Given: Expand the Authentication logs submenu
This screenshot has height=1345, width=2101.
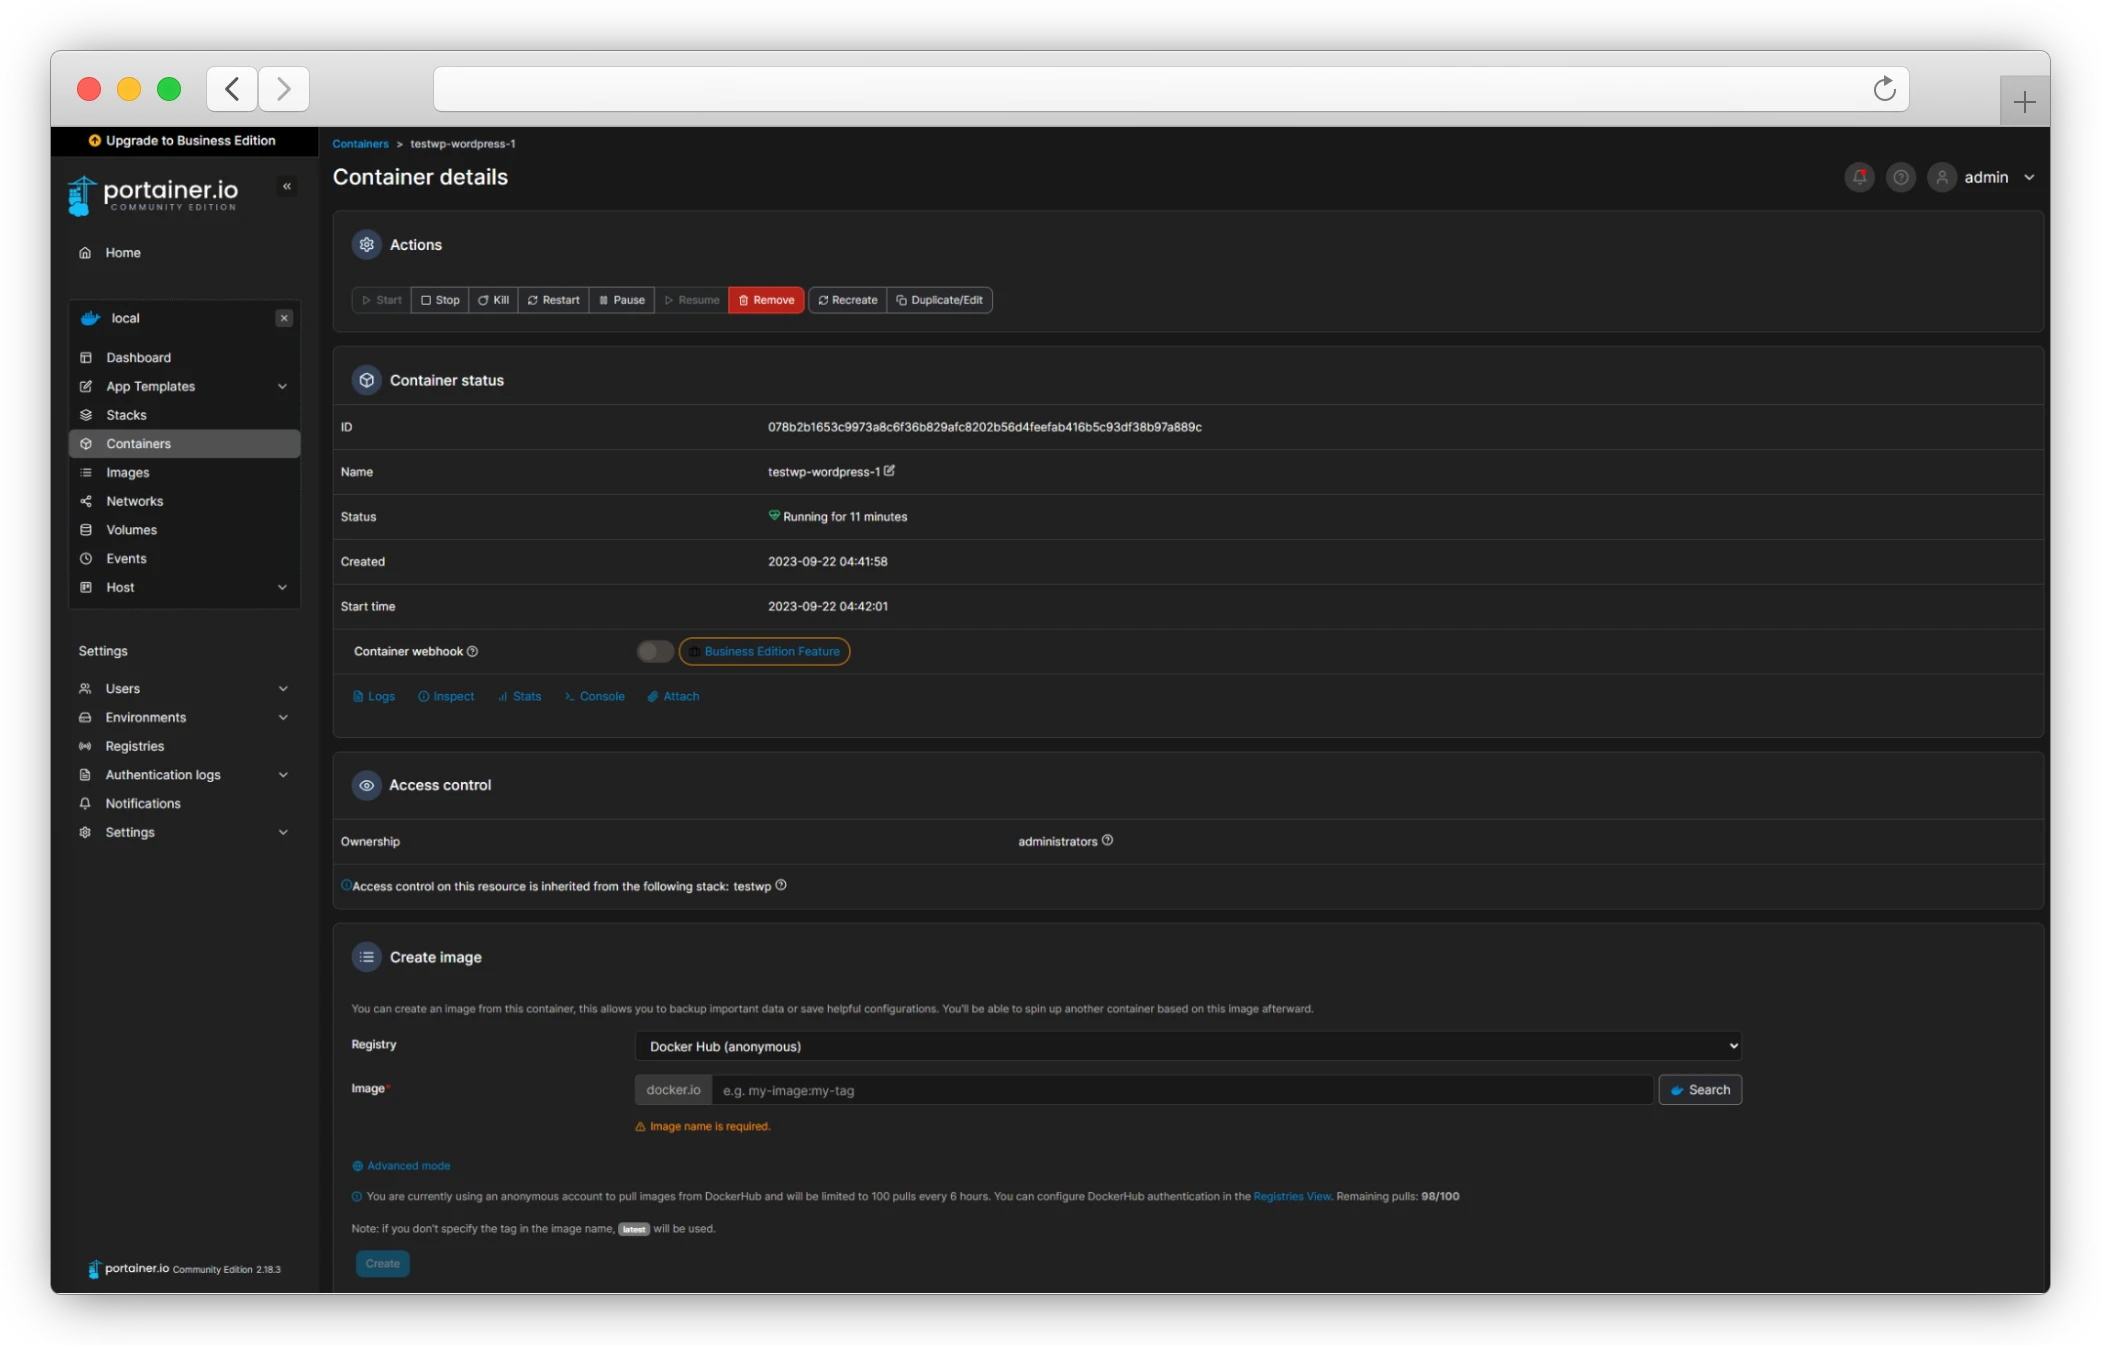Looking at the screenshot, I should (x=283, y=775).
